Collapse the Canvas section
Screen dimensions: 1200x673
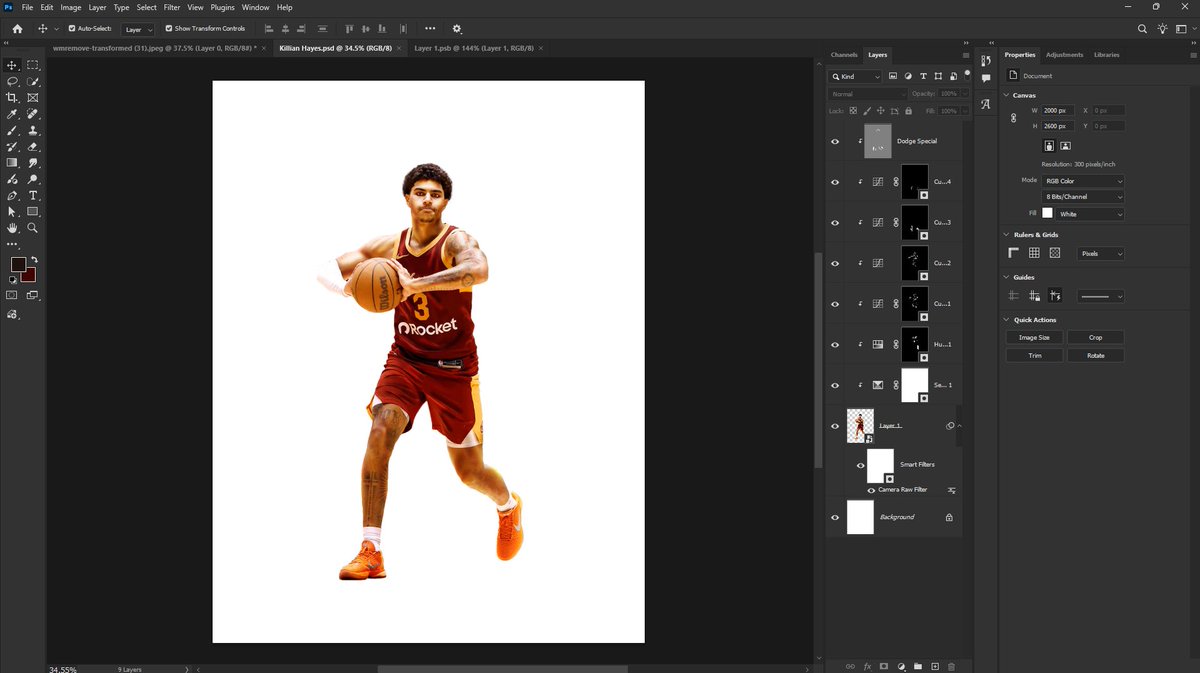pyautogui.click(x=1006, y=95)
